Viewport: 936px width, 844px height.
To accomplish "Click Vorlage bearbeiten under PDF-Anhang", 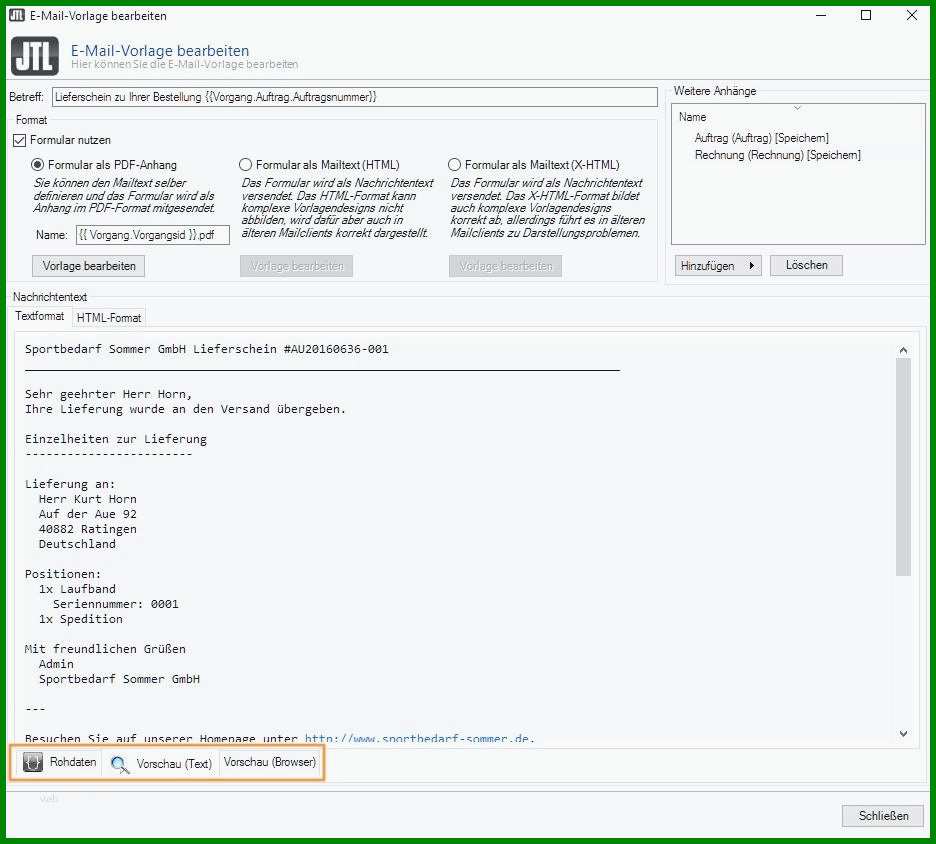I will [88, 266].
